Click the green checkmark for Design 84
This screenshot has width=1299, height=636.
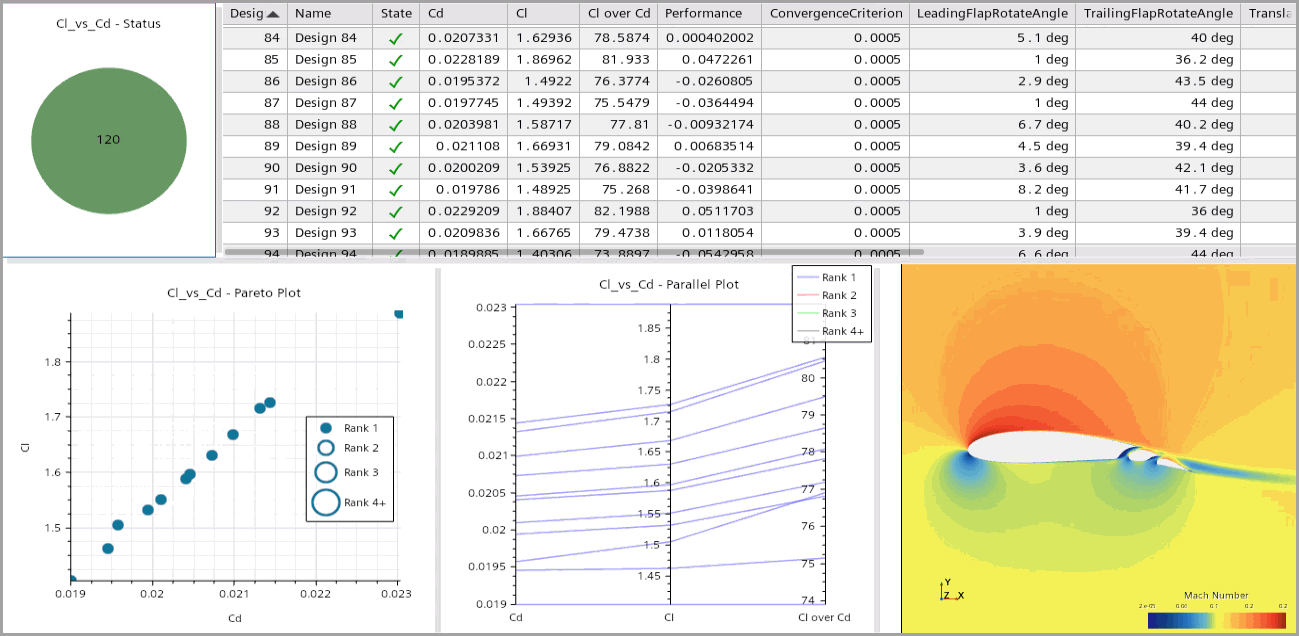click(x=396, y=38)
